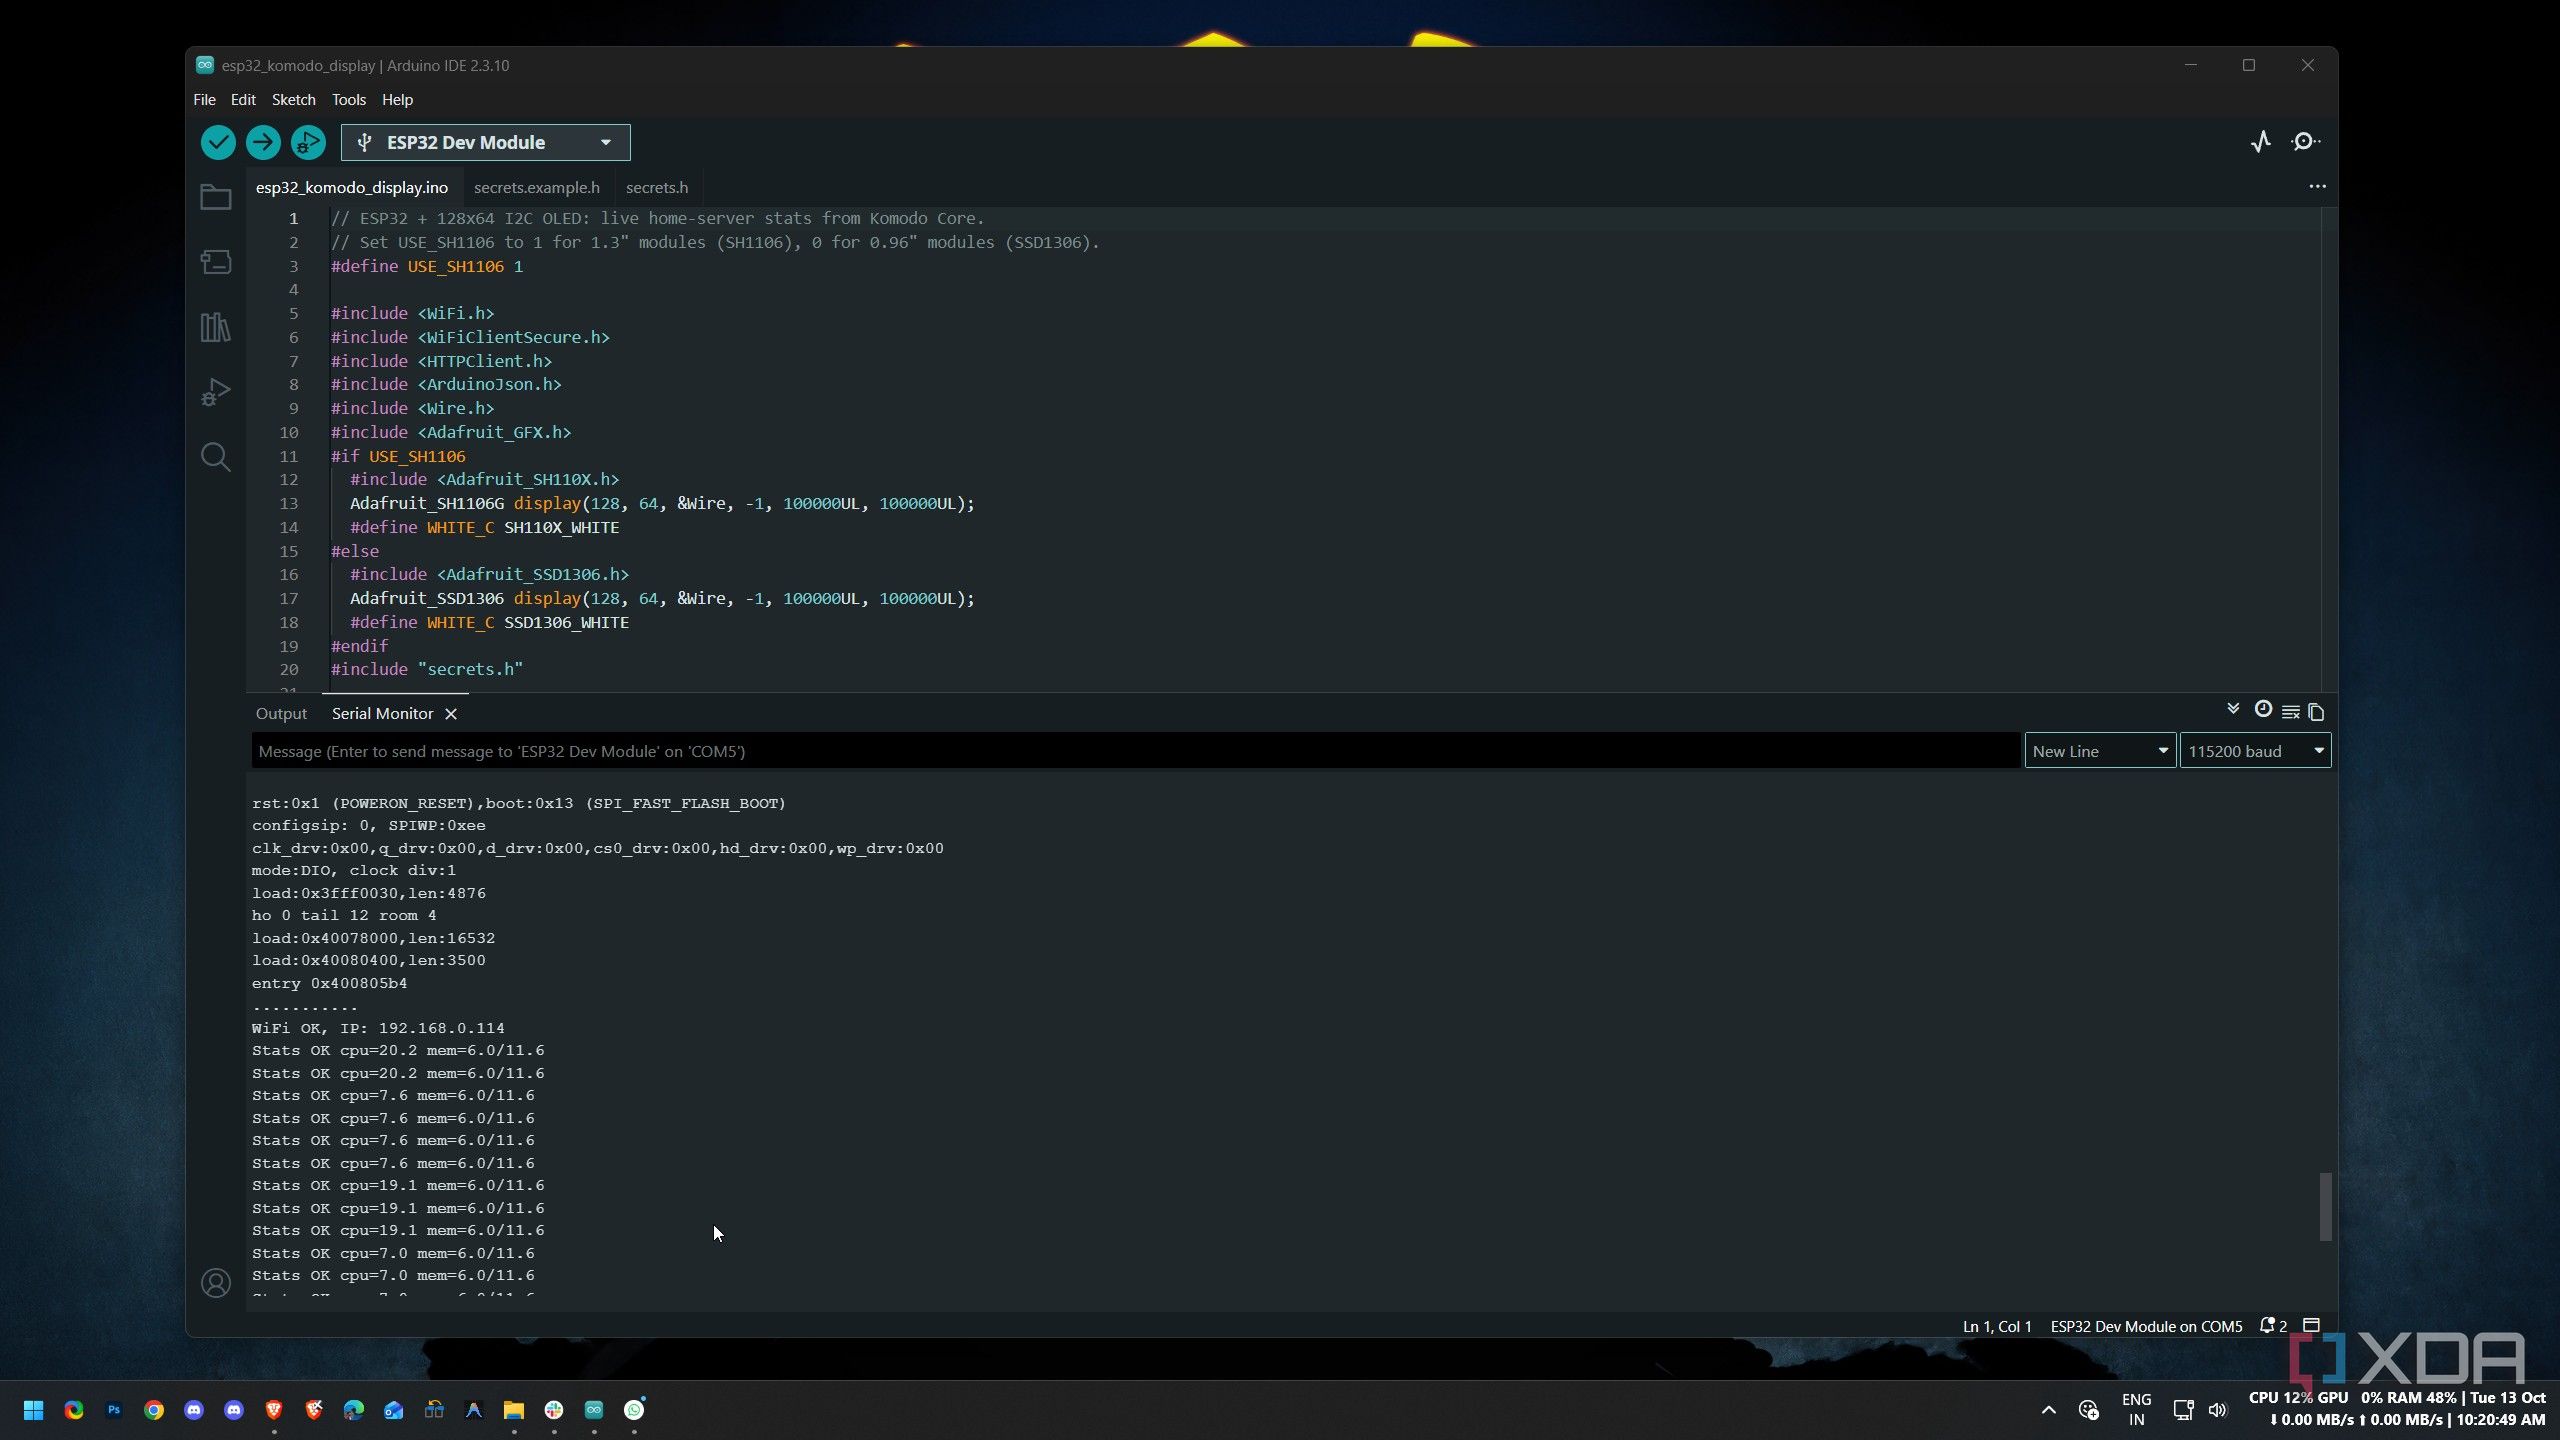Open the Edit menu
The width and height of the screenshot is (2560, 1440).
click(x=243, y=100)
